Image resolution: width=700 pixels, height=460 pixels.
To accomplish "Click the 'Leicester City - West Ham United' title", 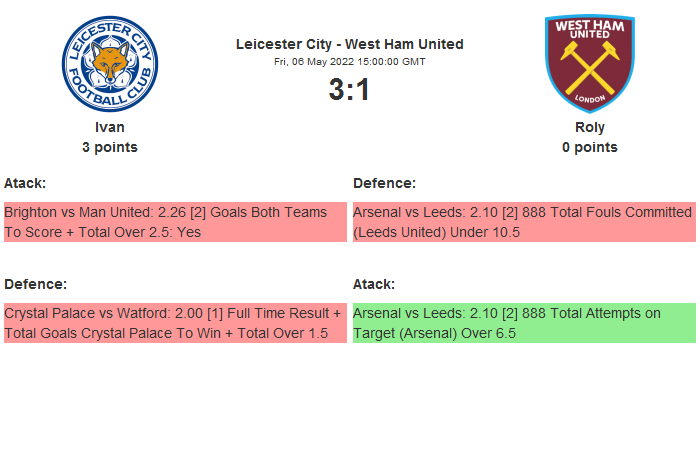I will (349, 44).
